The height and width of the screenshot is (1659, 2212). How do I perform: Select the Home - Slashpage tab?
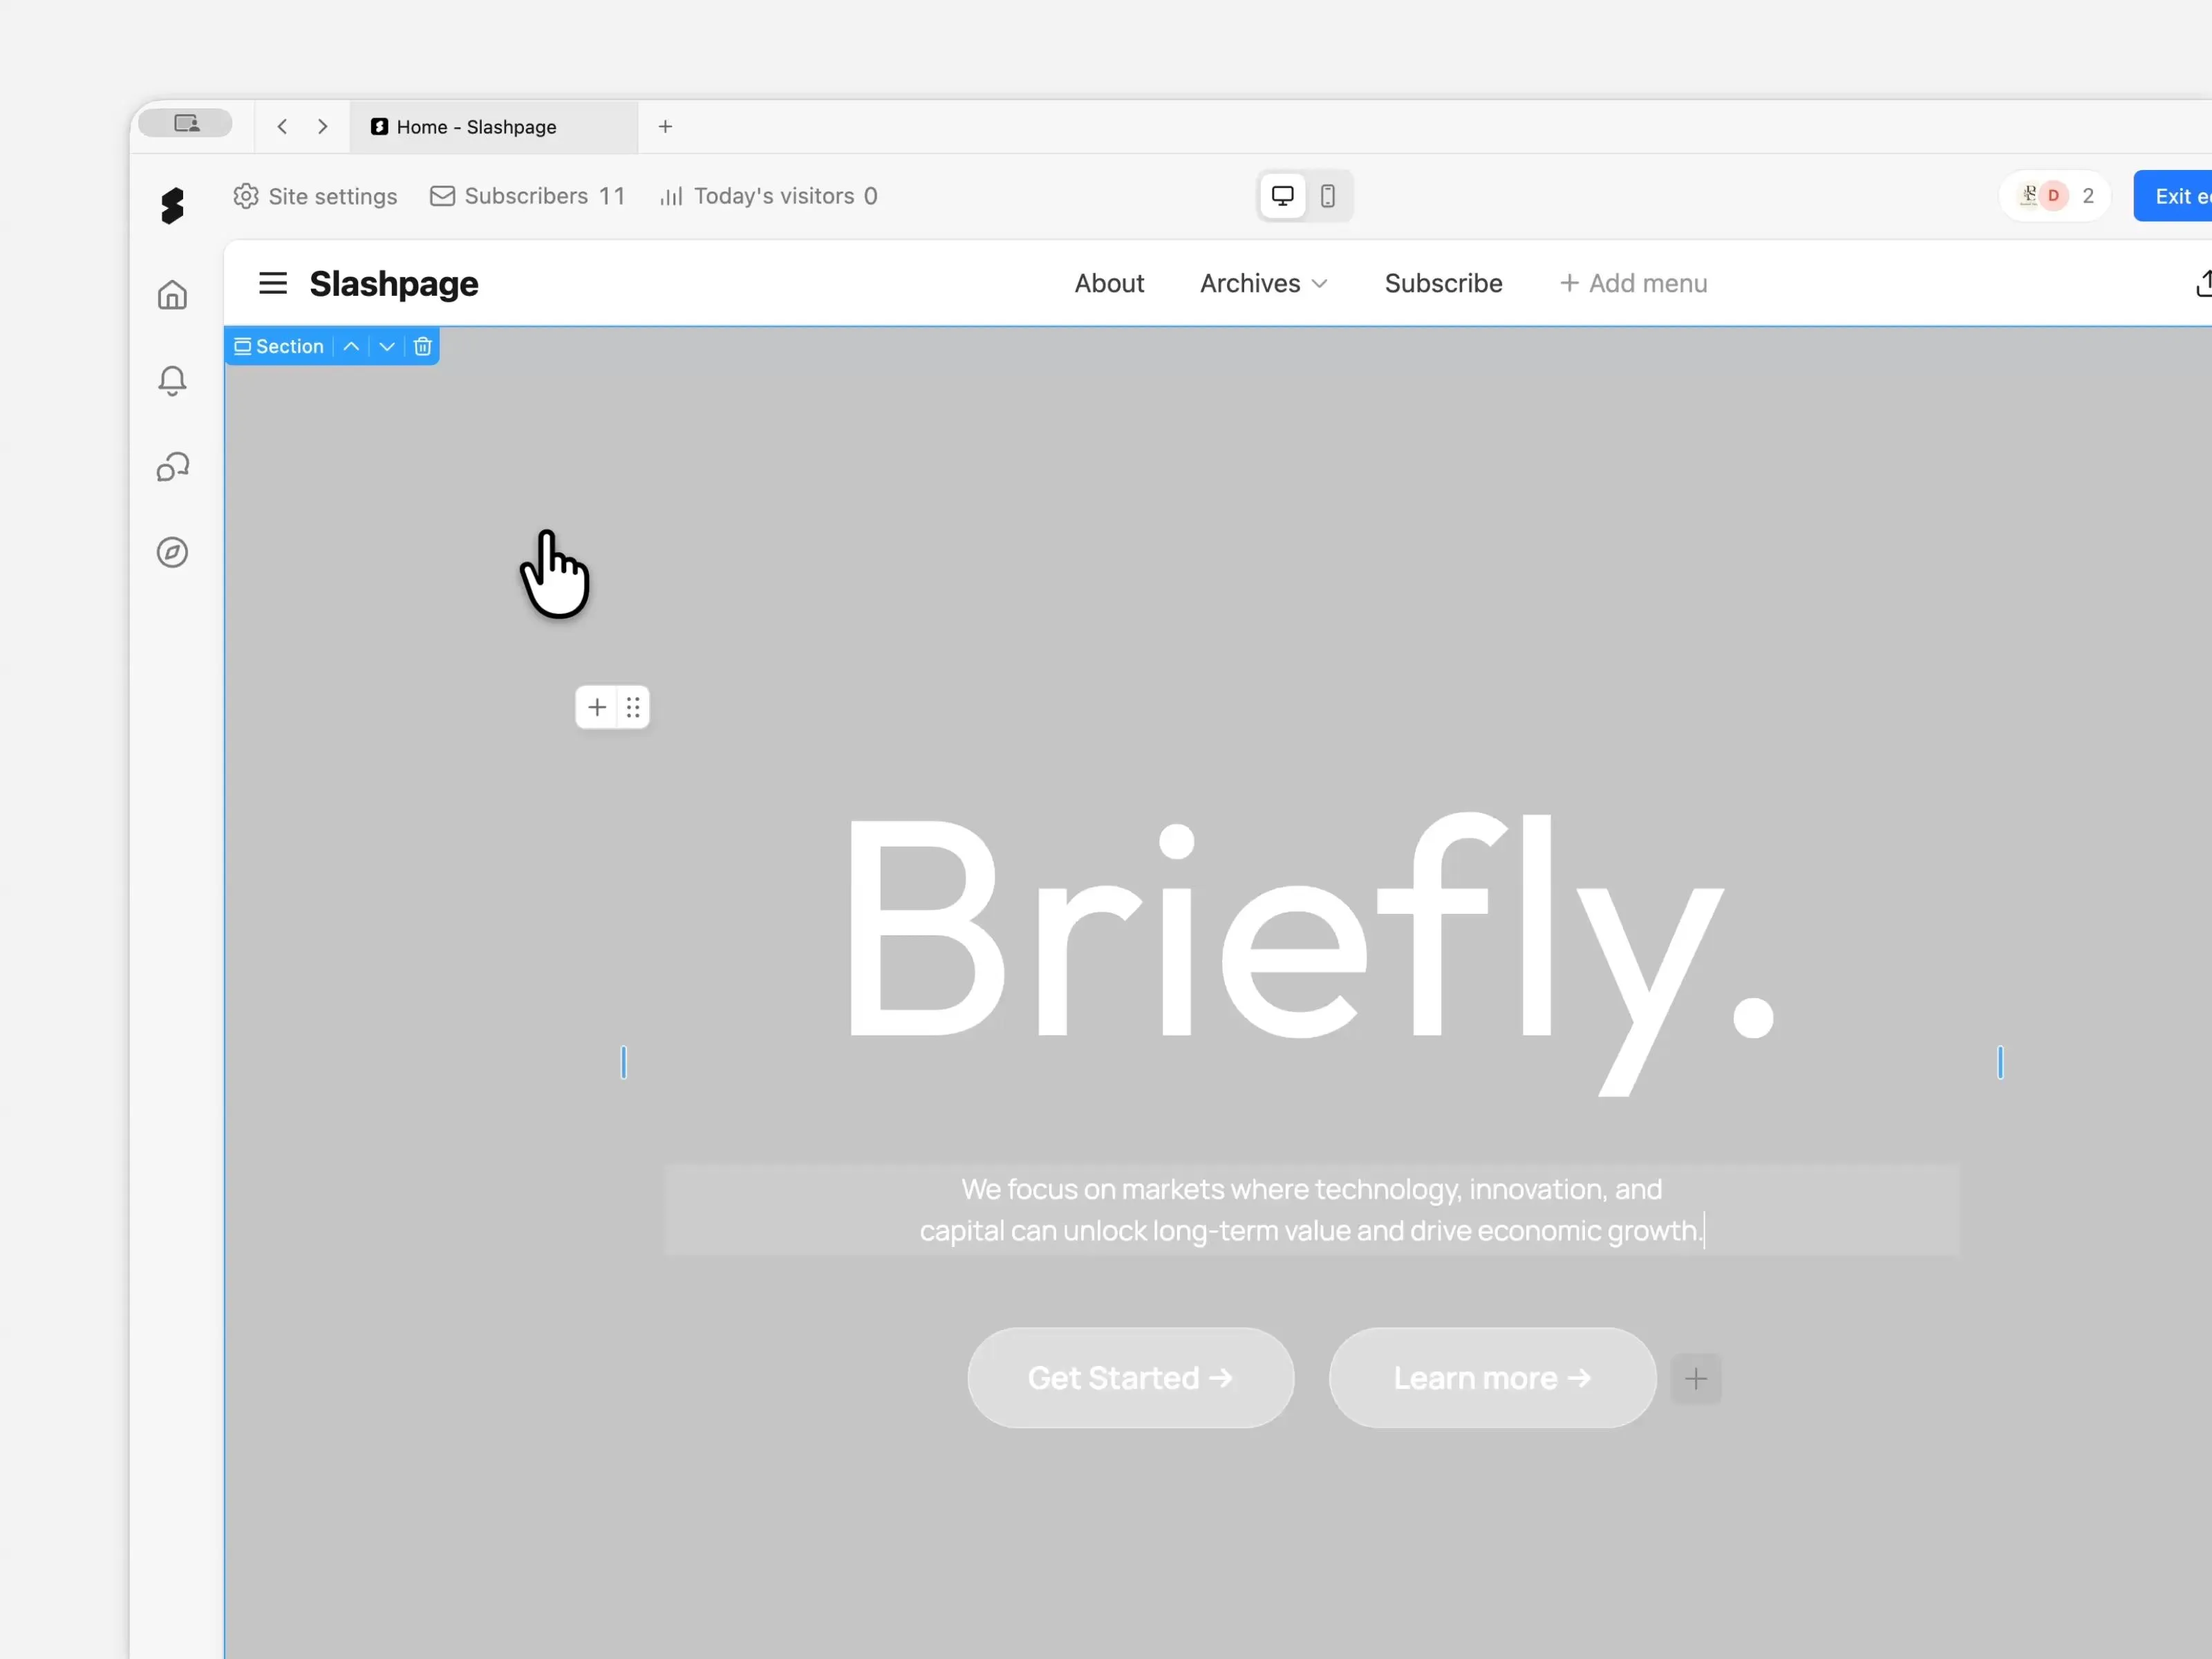point(494,127)
